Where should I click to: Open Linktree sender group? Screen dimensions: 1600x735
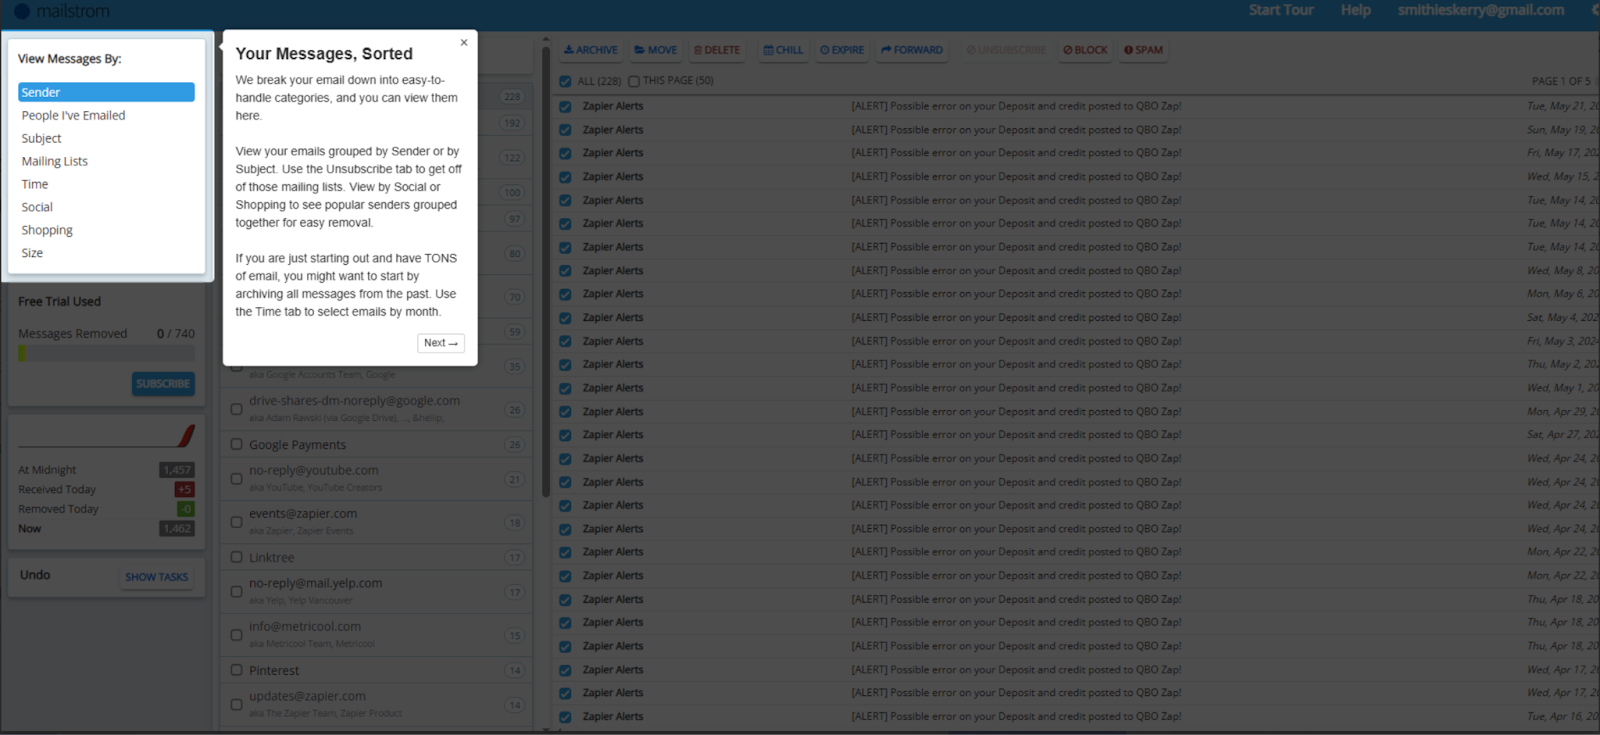271,558
